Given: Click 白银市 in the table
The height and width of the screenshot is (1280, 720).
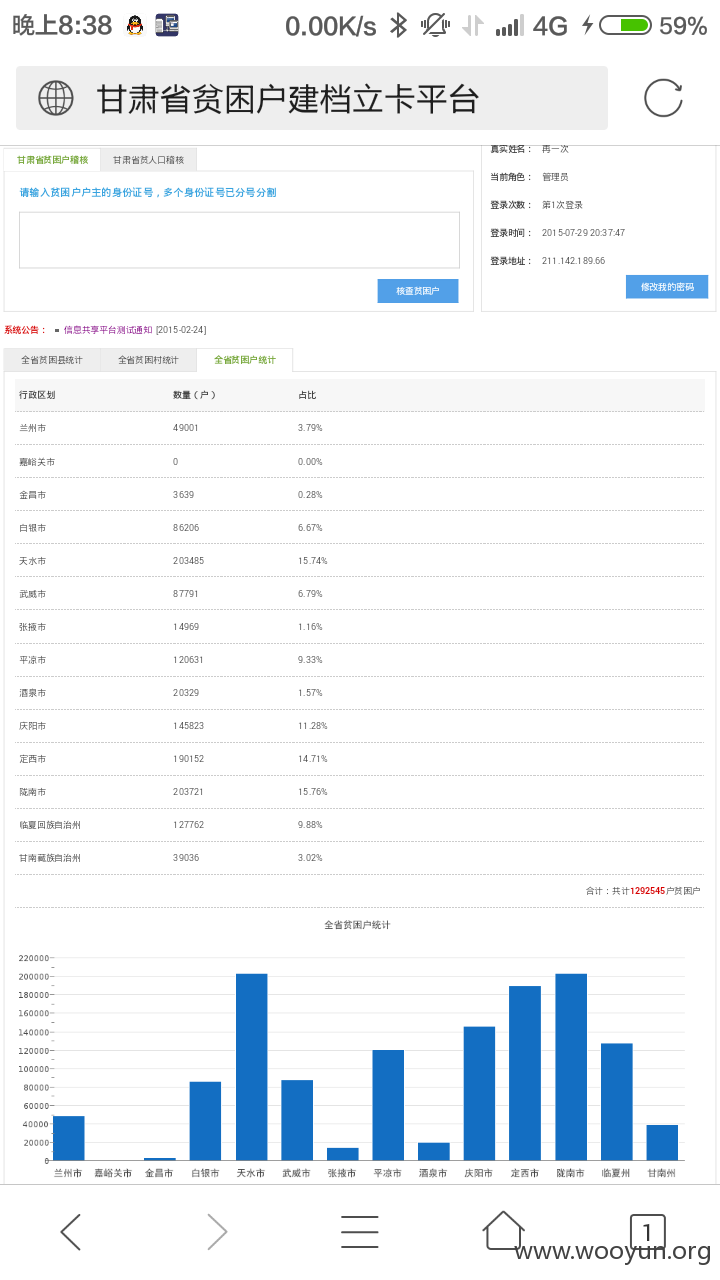Looking at the screenshot, I should click(32, 528).
